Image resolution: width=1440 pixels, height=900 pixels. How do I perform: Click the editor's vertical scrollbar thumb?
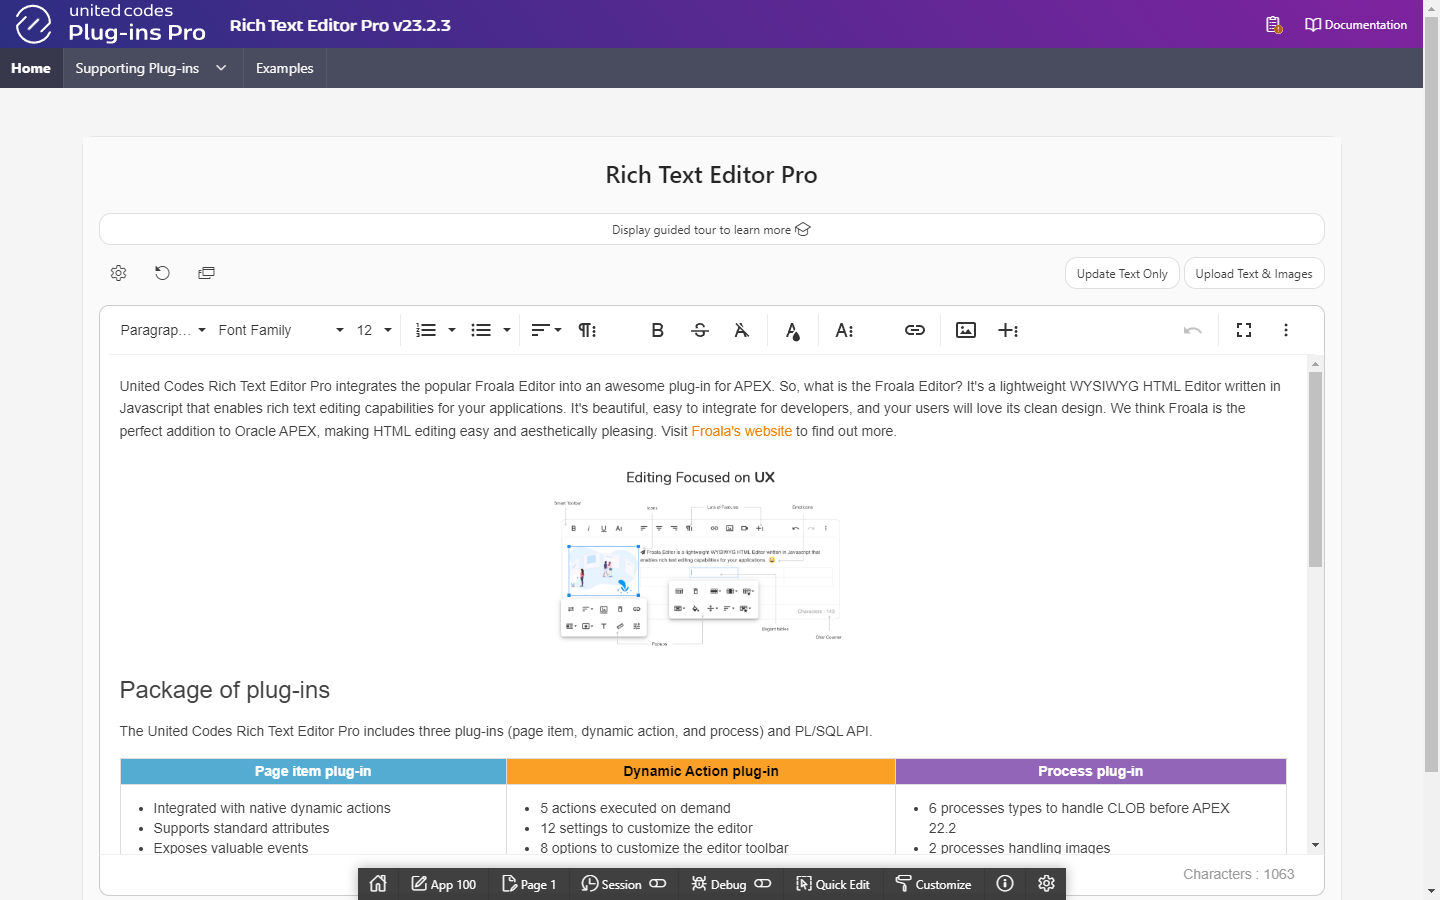click(1315, 469)
